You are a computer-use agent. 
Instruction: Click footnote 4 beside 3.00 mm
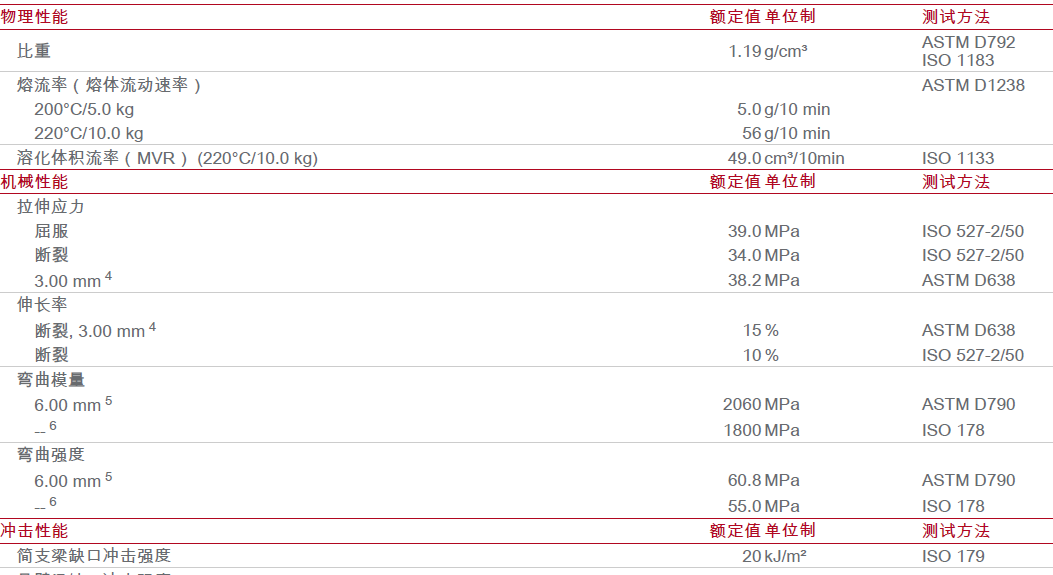coord(108,276)
